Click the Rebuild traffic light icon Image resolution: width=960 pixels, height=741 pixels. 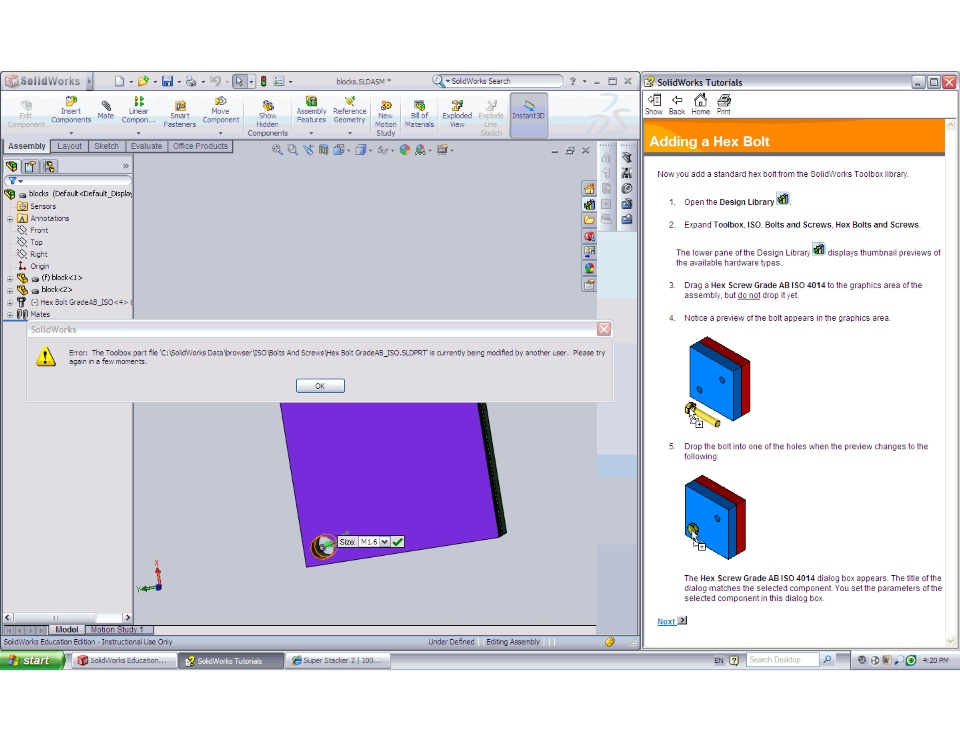tap(263, 81)
